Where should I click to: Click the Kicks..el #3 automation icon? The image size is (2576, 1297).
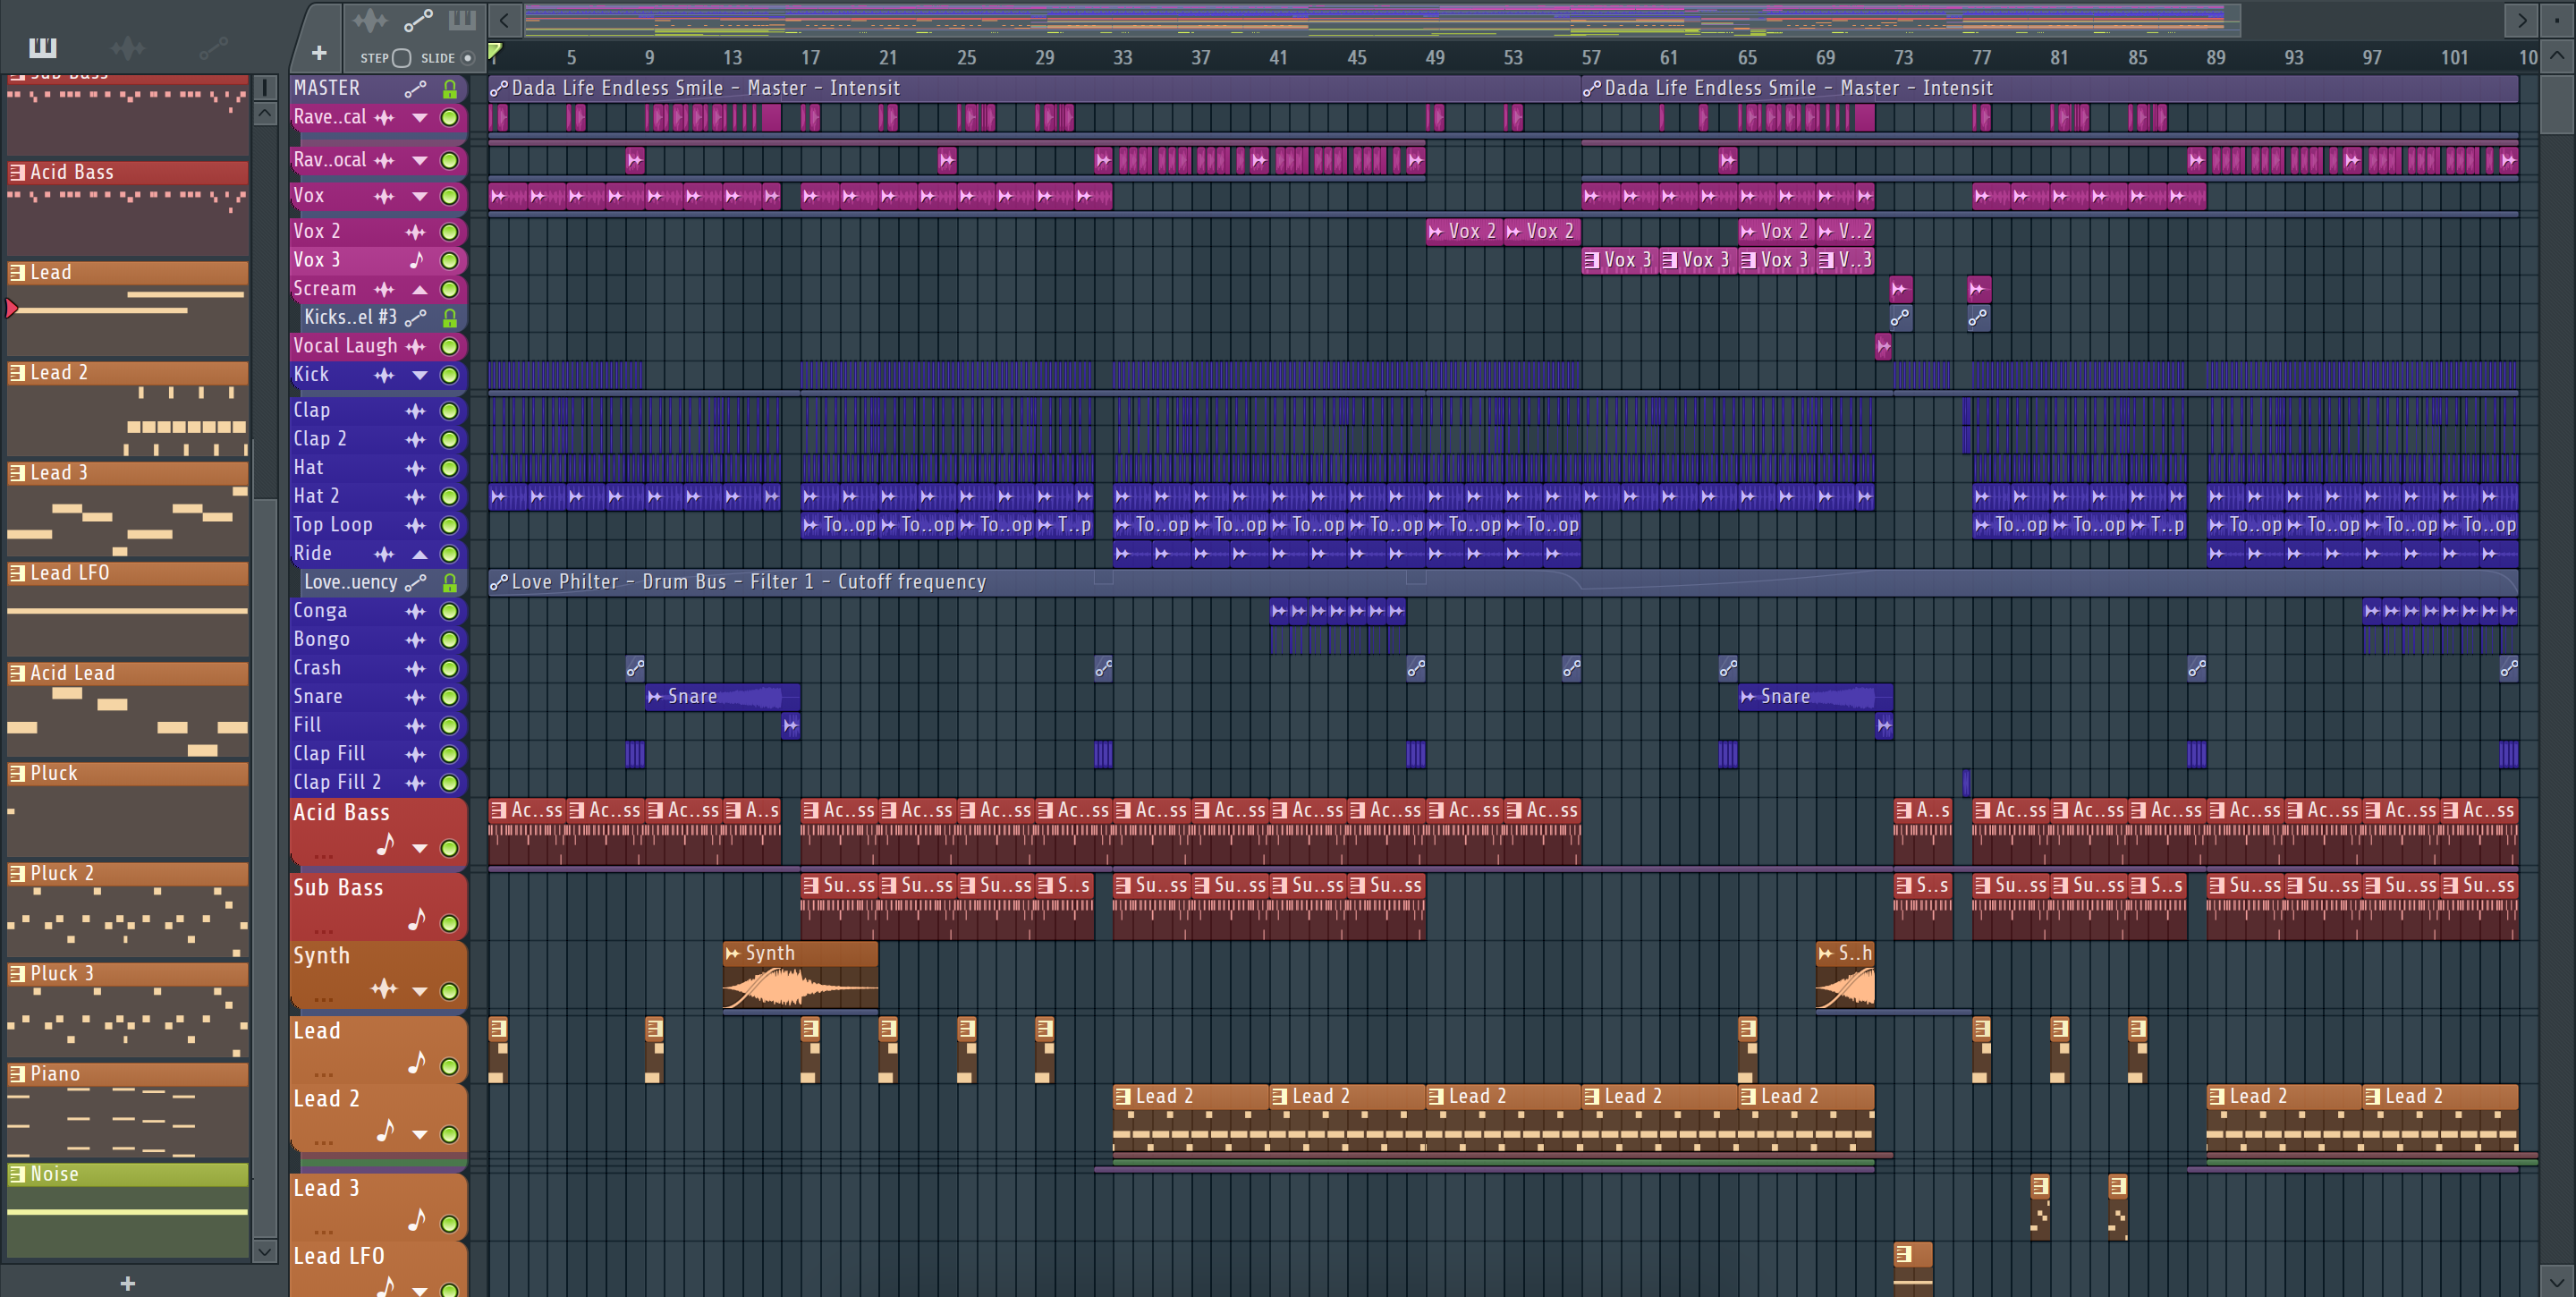[x=415, y=318]
